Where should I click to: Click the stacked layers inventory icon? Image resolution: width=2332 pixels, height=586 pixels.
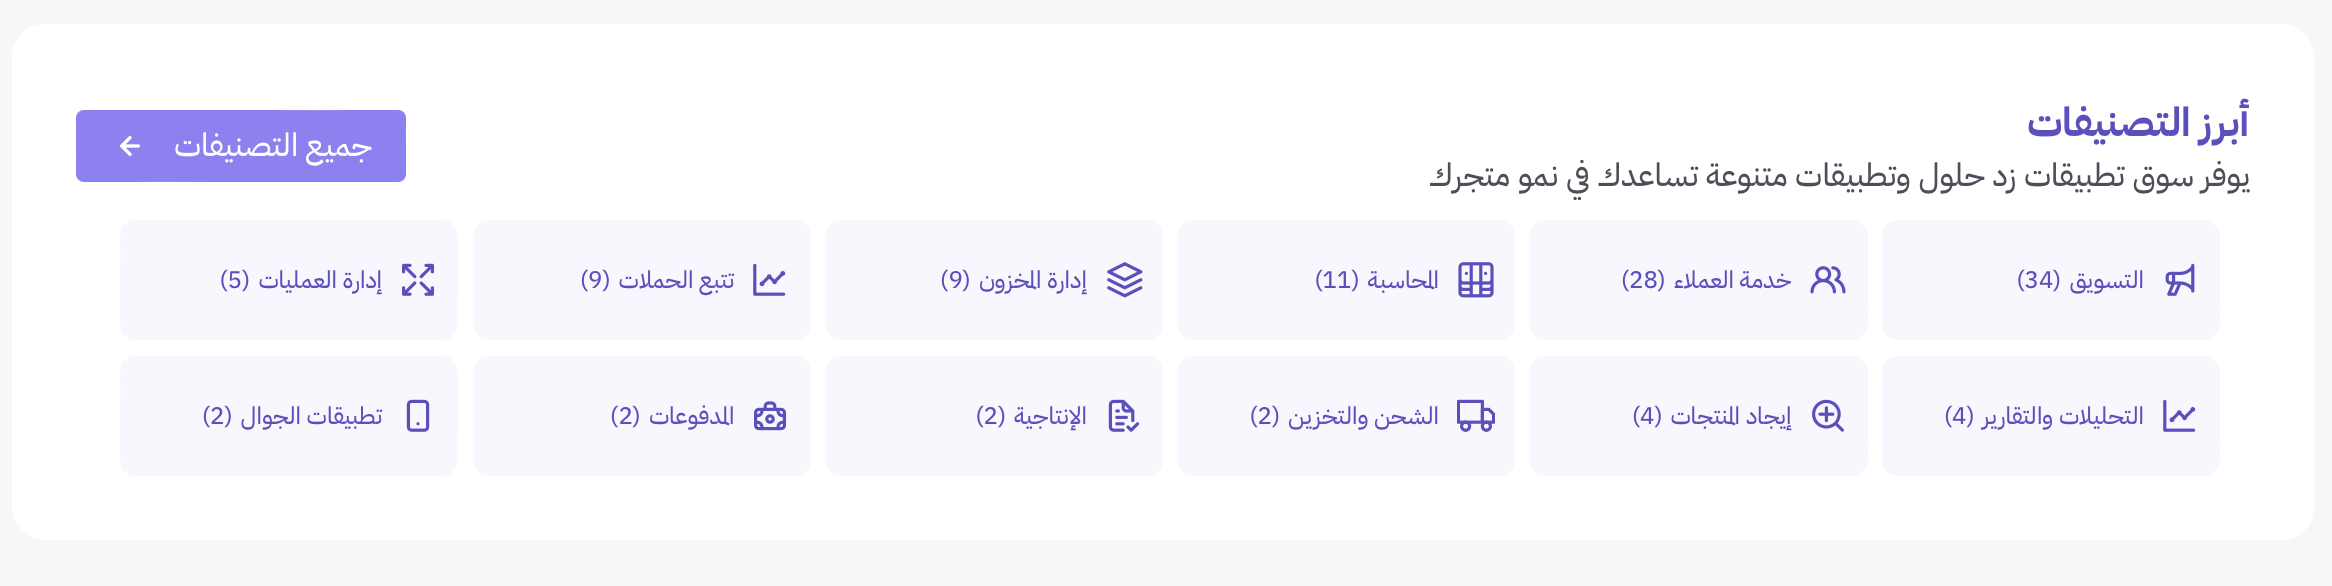click(x=1124, y=280)
